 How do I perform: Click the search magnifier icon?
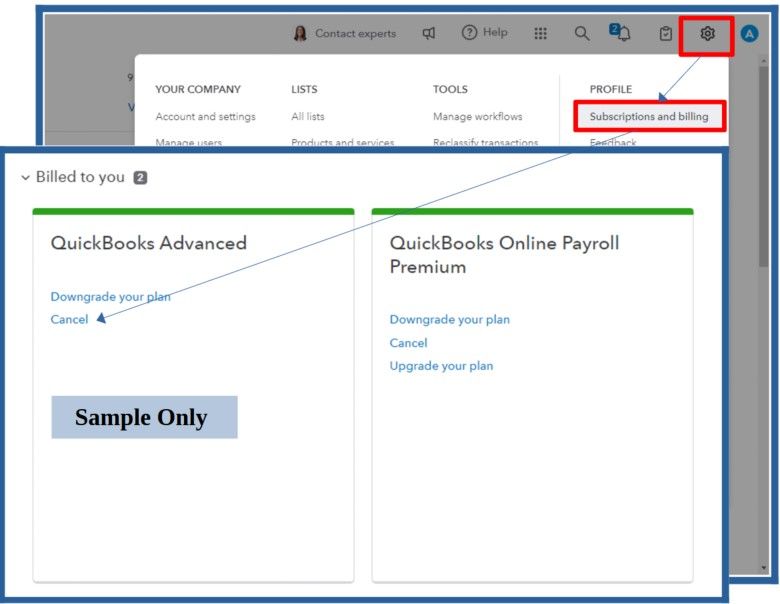click(x=582, y=33)
